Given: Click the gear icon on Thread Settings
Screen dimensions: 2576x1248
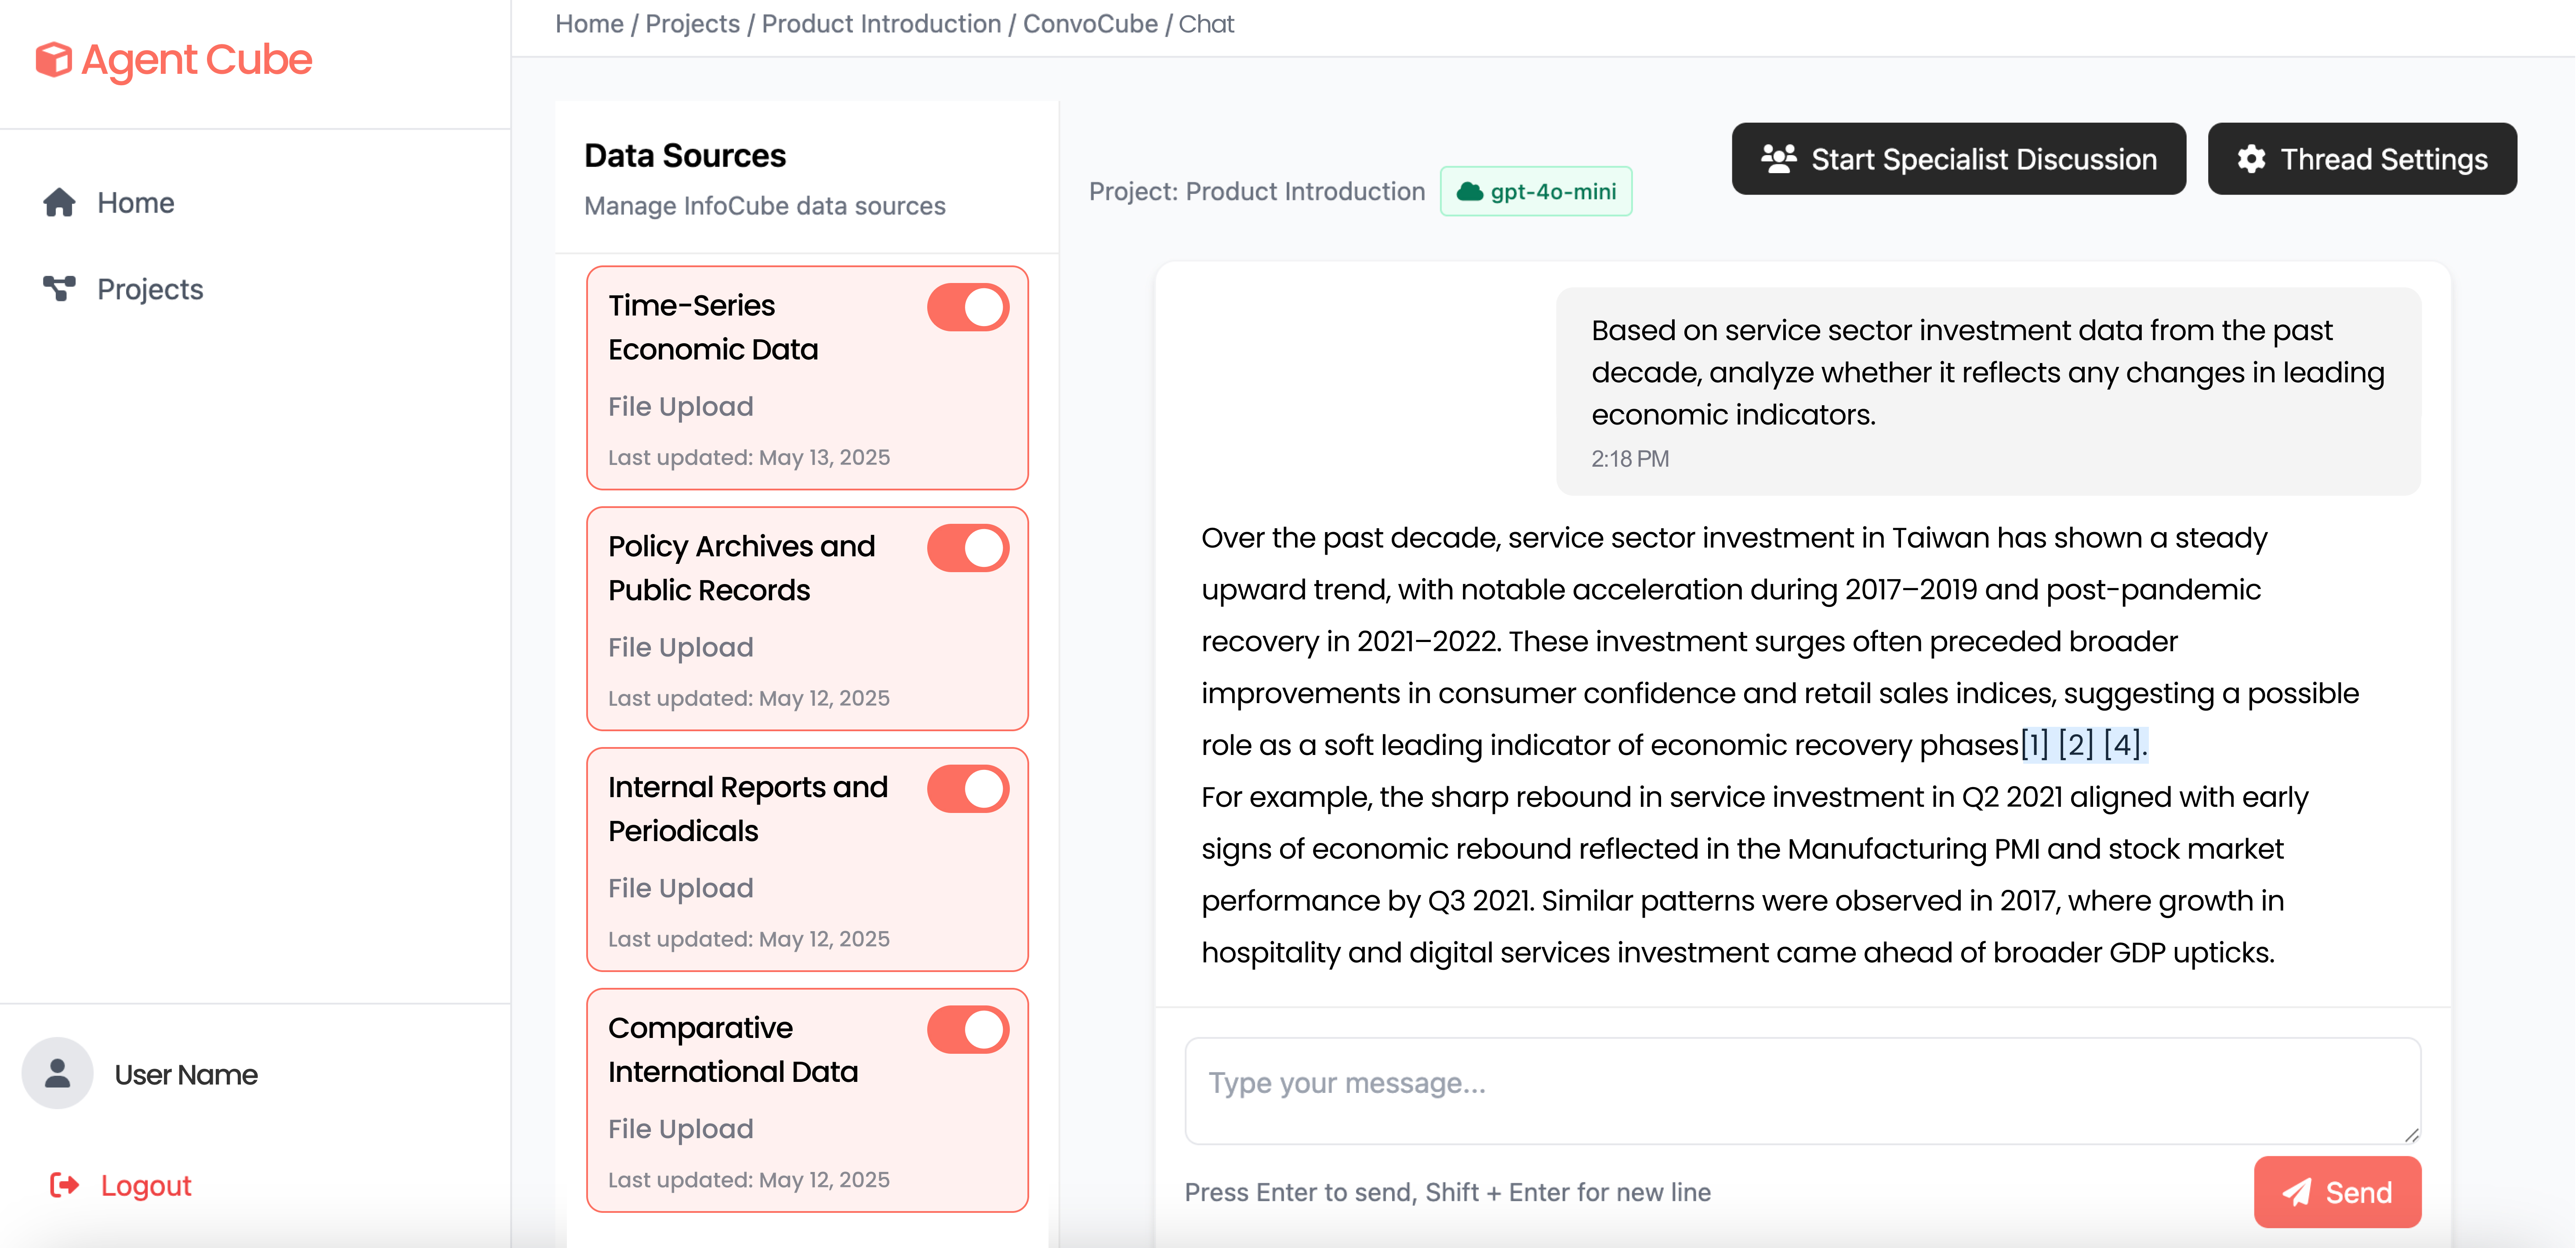Looking at the screenshot, I should [2251, 159].
